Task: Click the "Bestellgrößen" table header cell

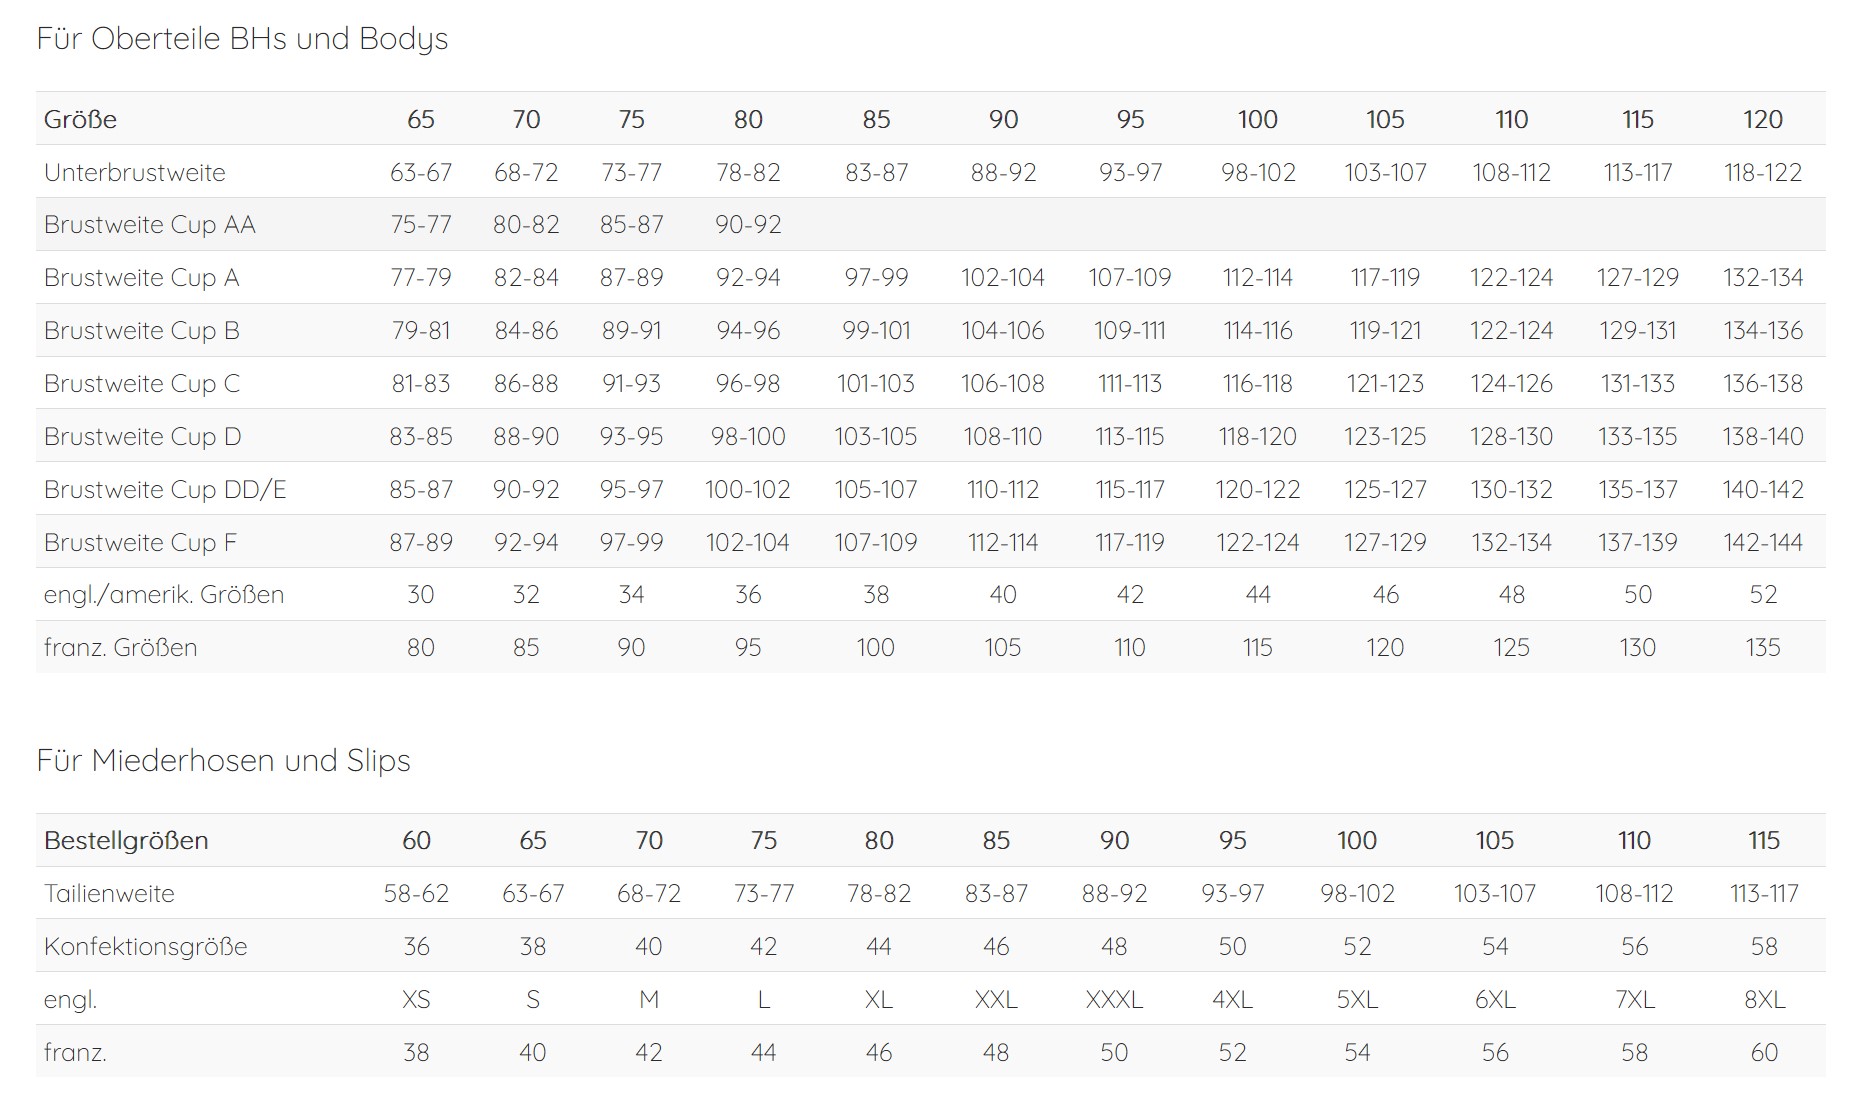Action: click(126, 841)
